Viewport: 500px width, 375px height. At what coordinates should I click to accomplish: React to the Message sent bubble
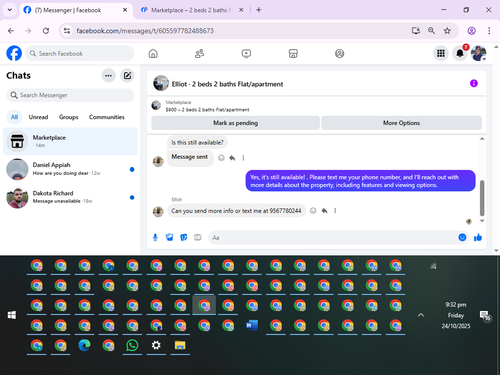tap(221, 158)
